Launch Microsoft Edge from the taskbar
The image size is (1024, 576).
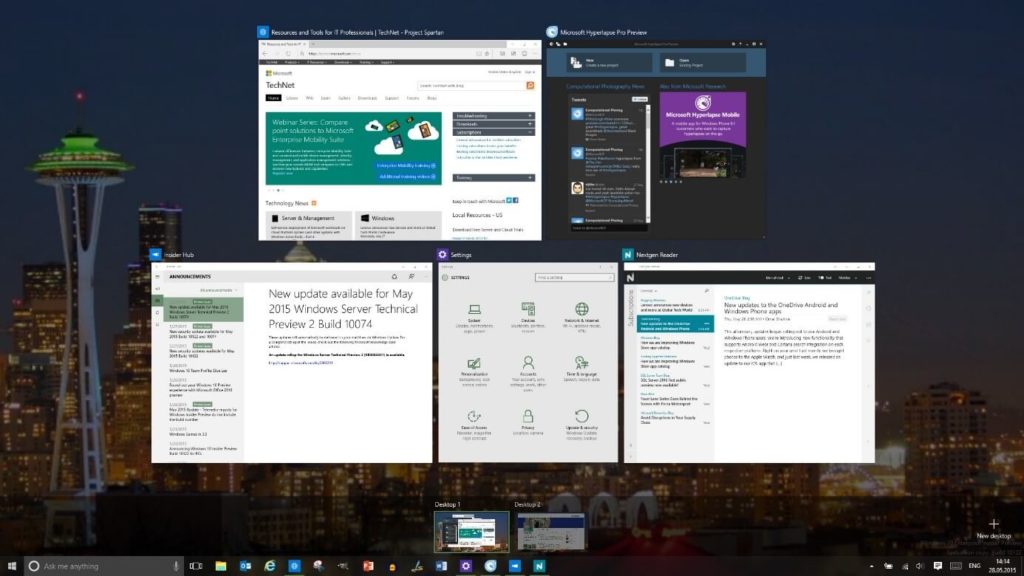(269, 565)
